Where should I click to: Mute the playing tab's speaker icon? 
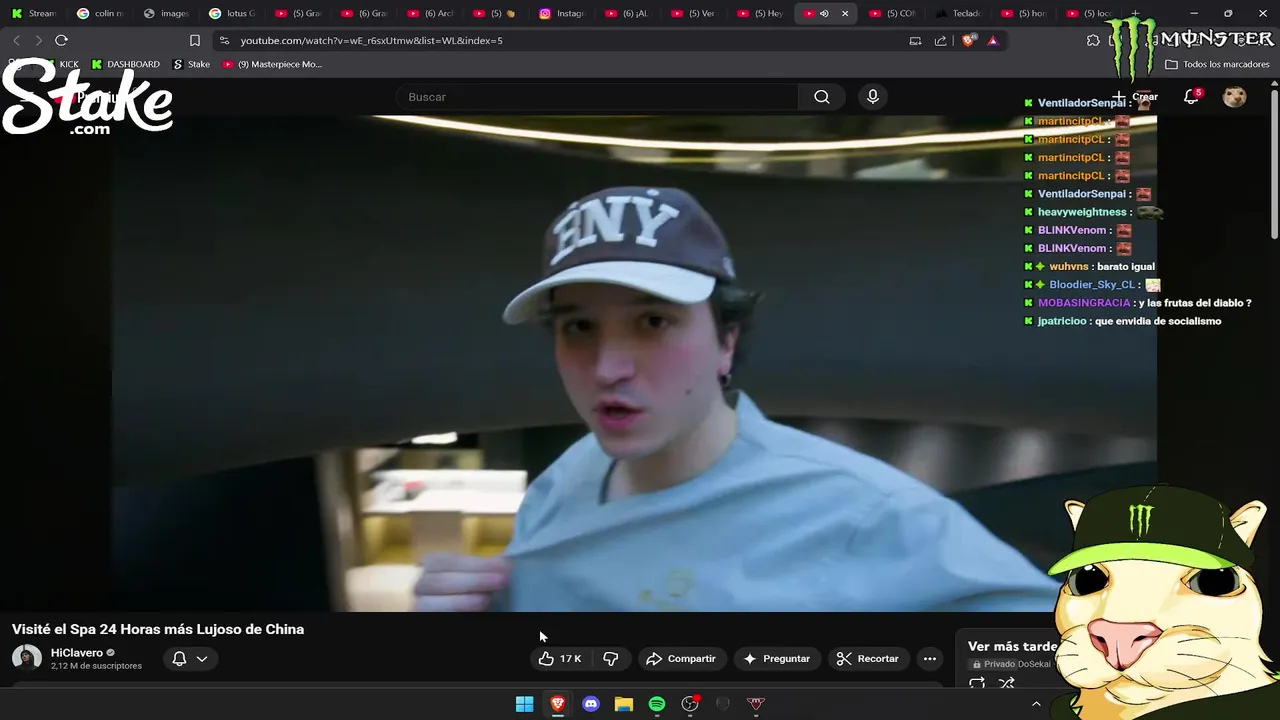coord(824,13)
